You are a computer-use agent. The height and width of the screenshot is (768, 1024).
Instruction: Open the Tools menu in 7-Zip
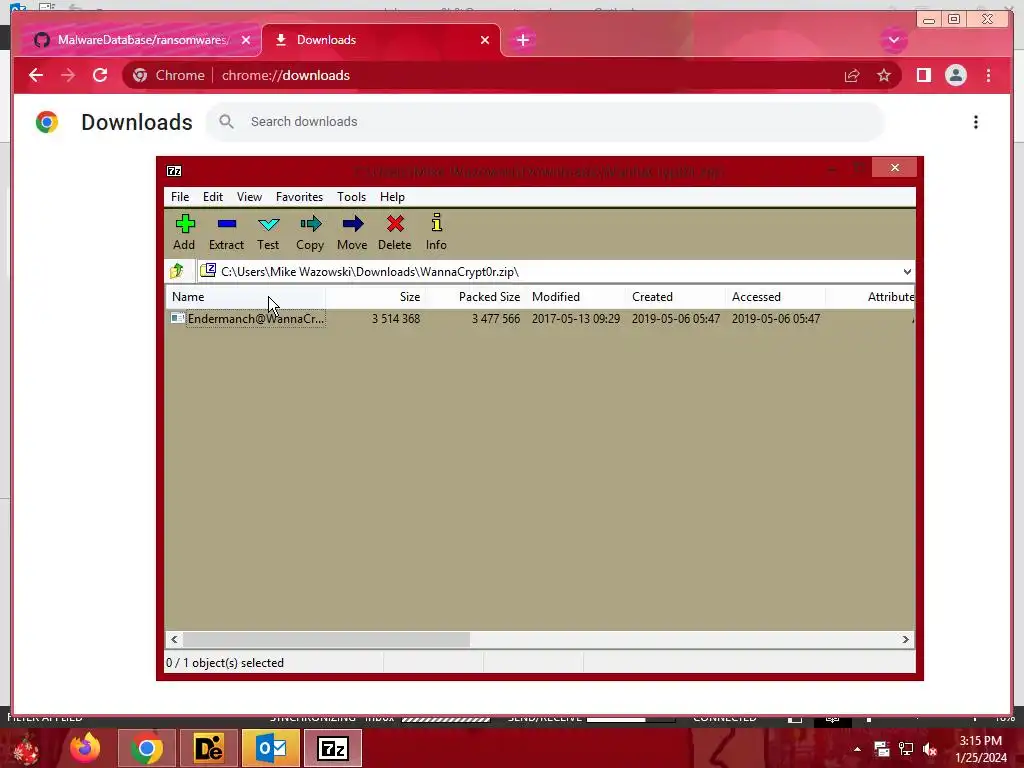click(x=351, y=197)
